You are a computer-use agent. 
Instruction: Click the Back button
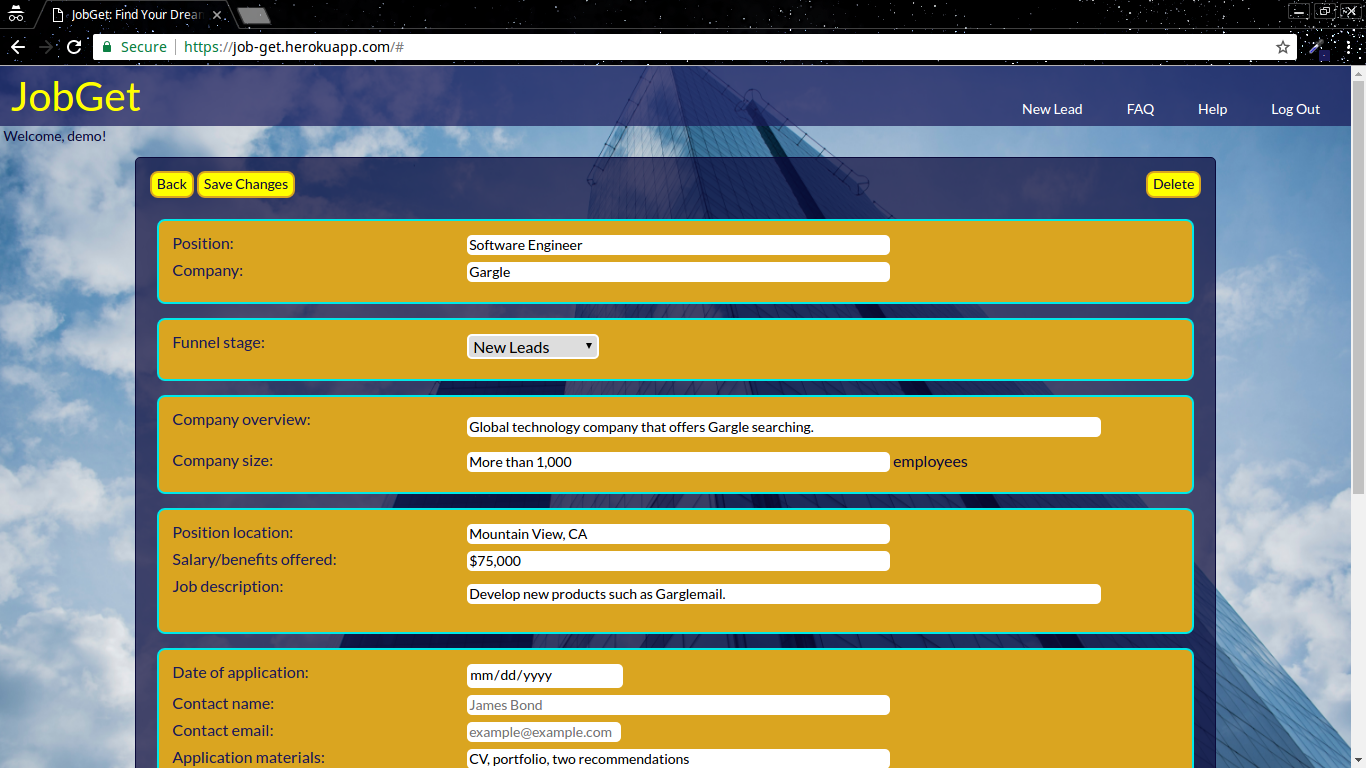tap(172, 184)
